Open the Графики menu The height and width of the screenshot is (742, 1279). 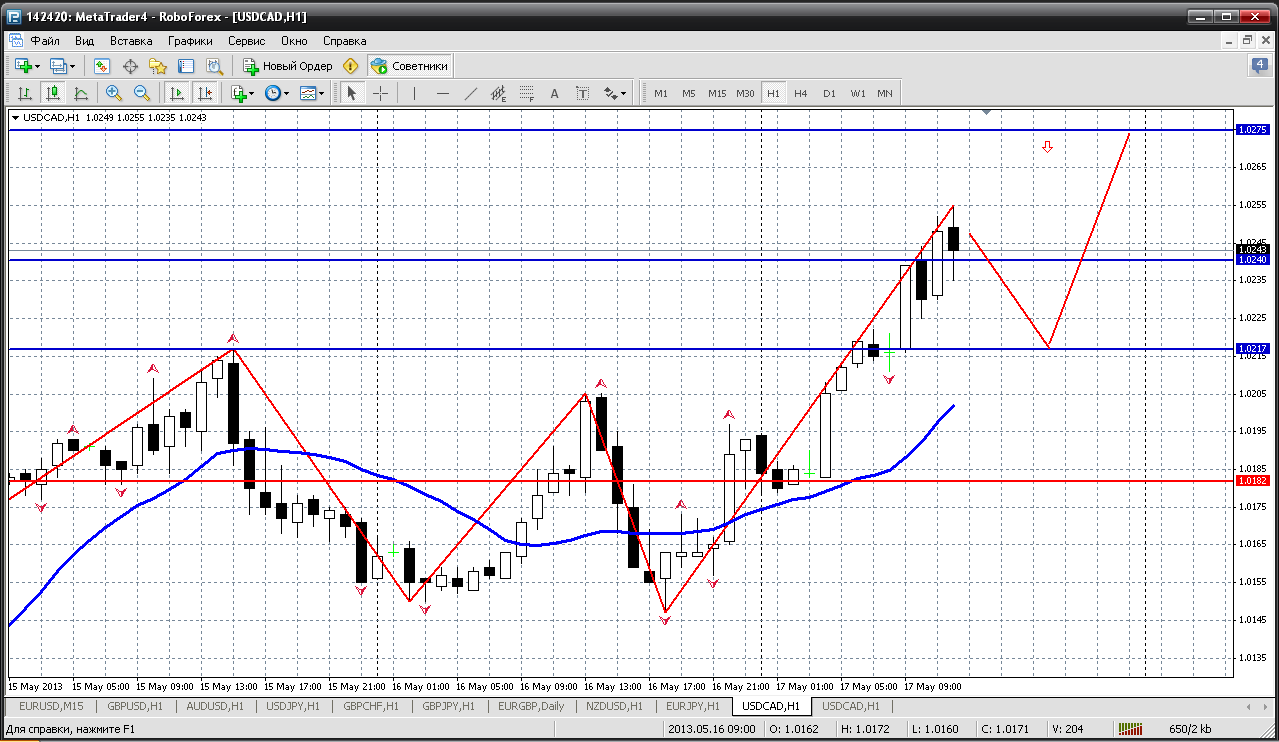tap(191, 41)
